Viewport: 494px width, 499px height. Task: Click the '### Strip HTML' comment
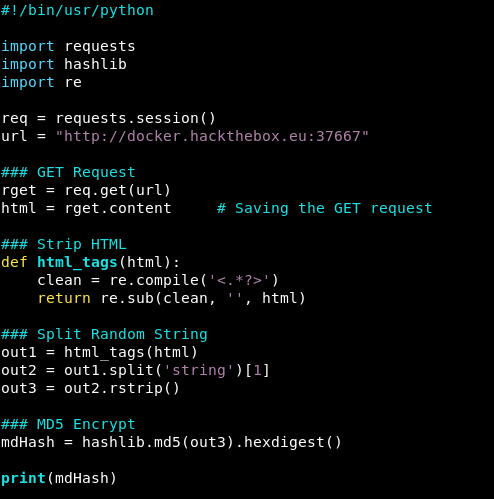64,244
